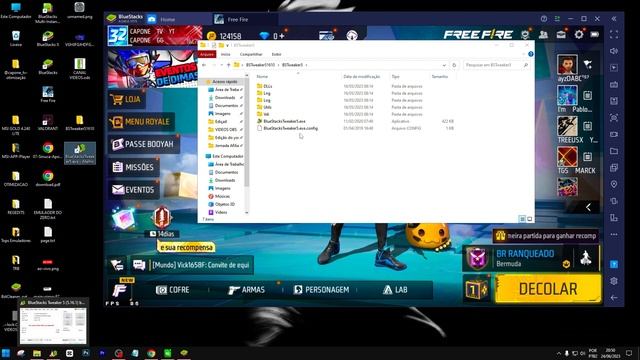Toggle BlueStacks fullscreen icon
640x360 pixels.
coord(614,35)
